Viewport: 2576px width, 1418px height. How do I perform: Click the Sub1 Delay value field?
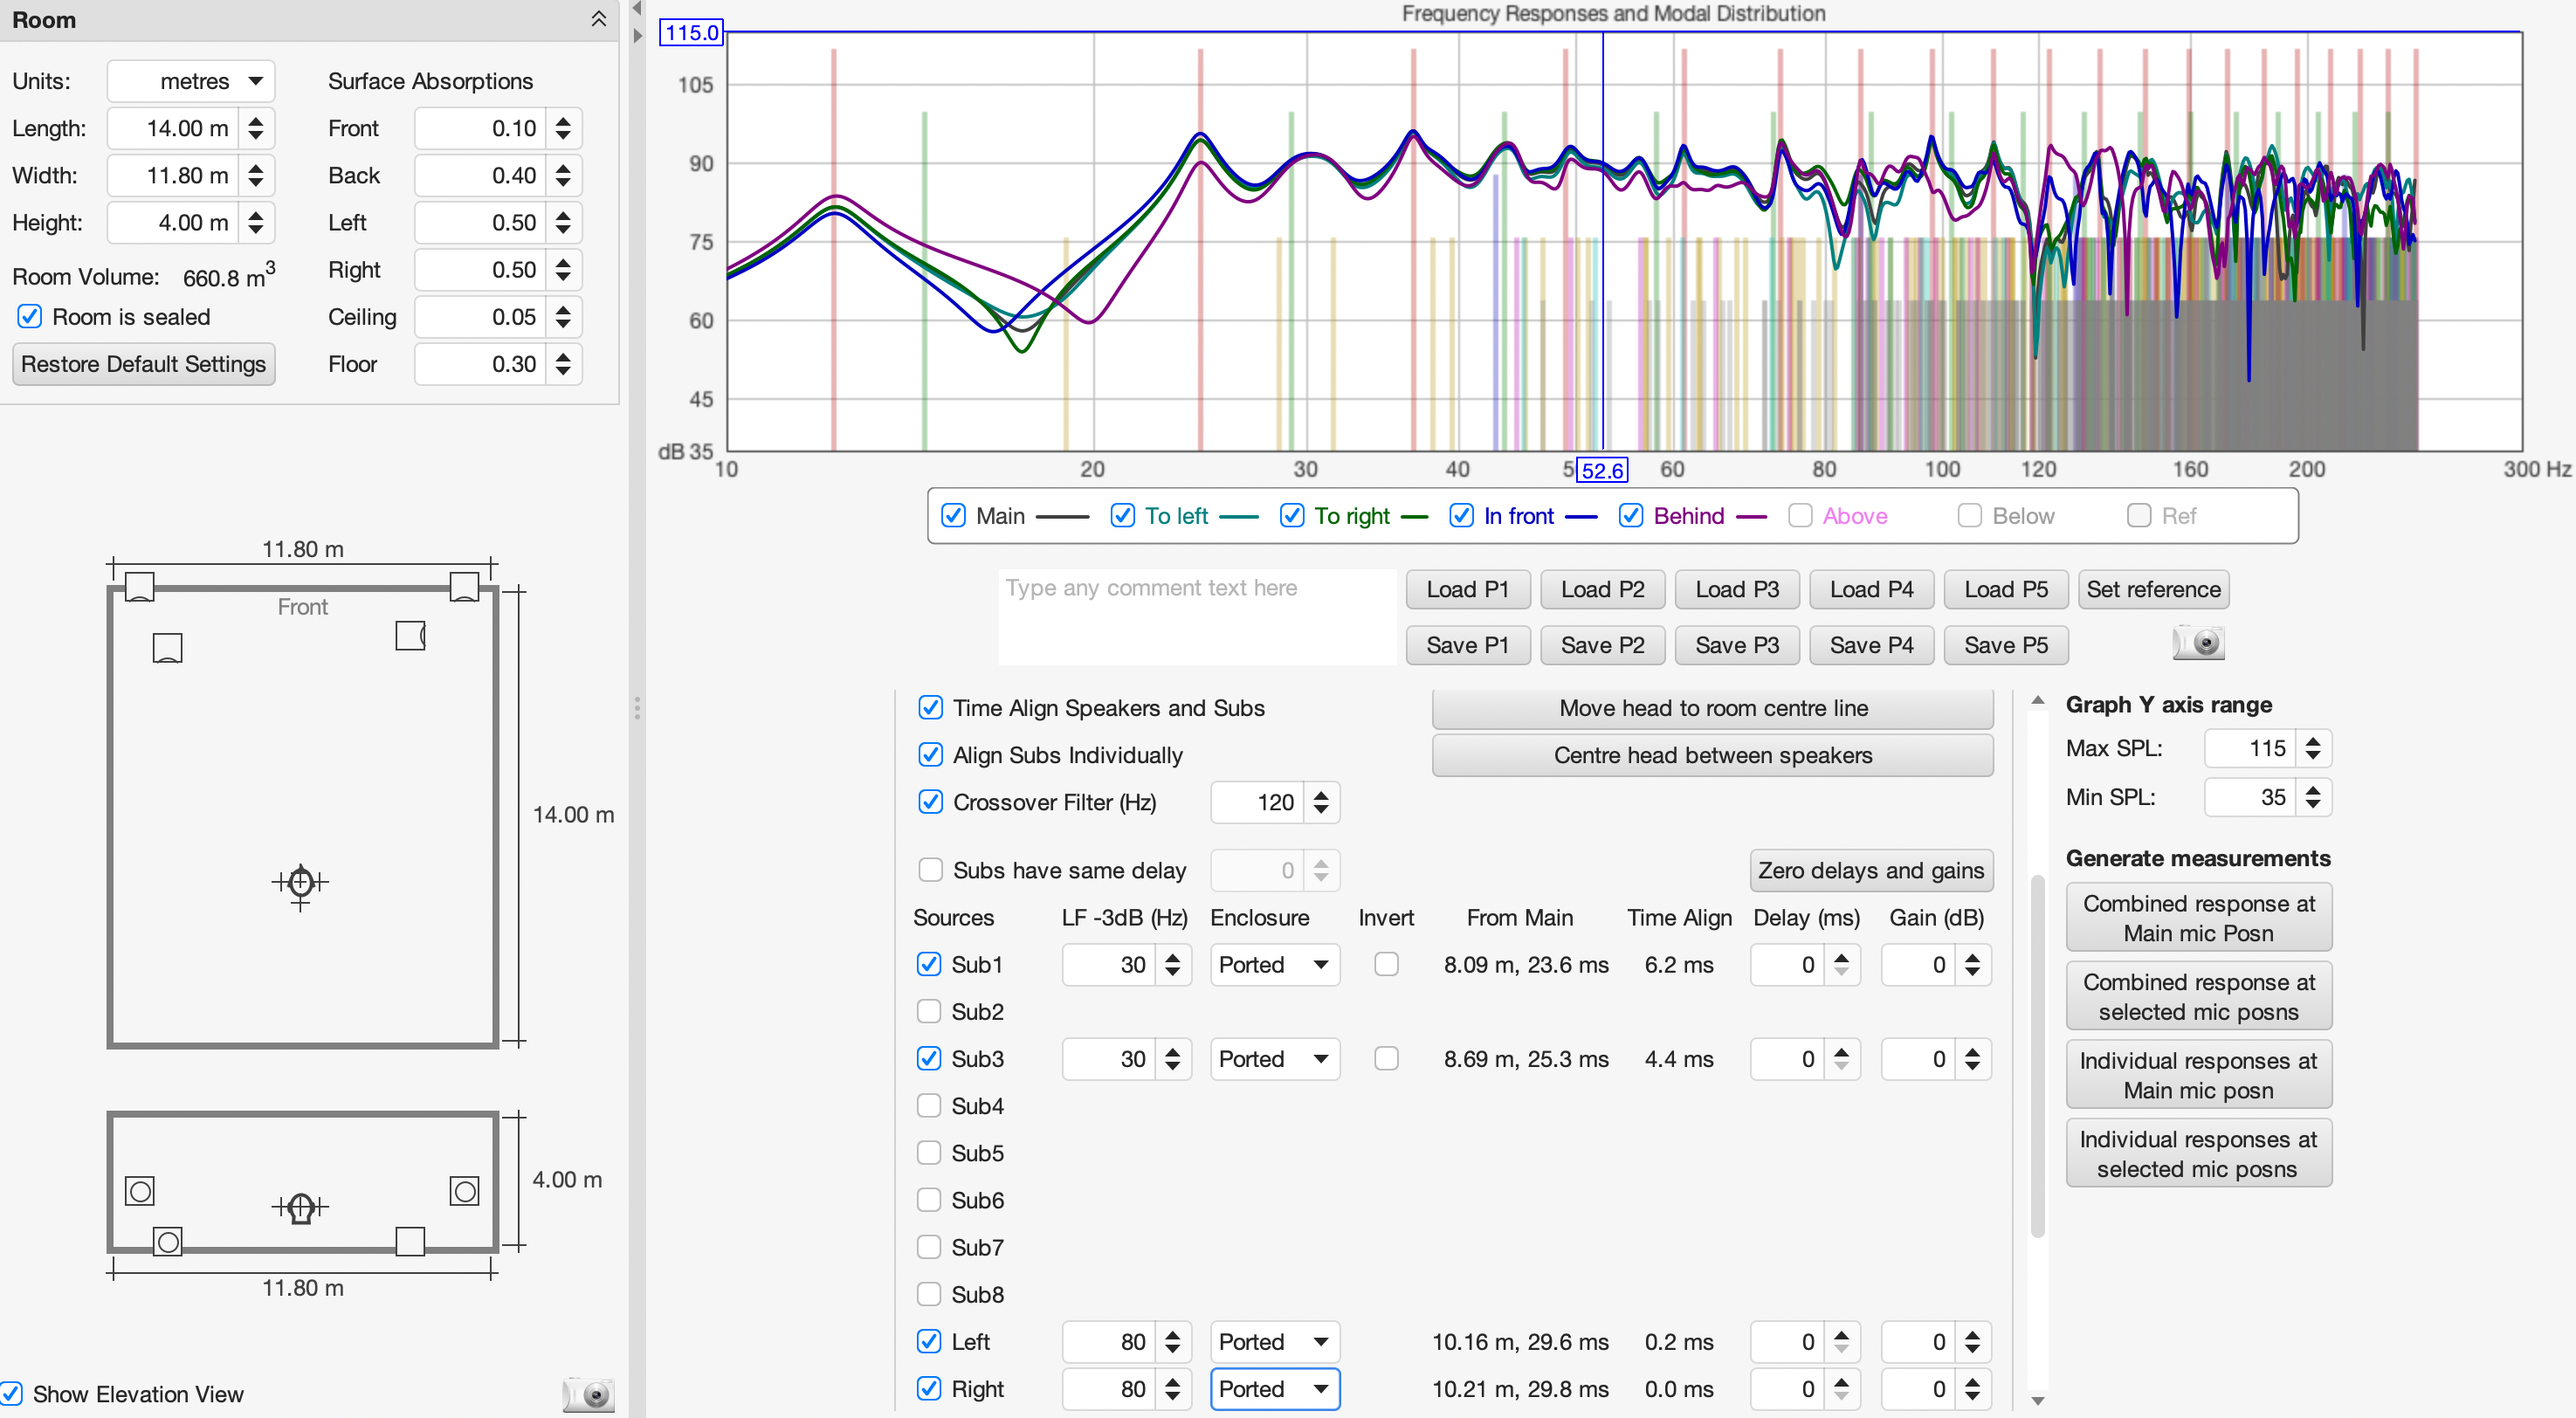point(1786,964)
